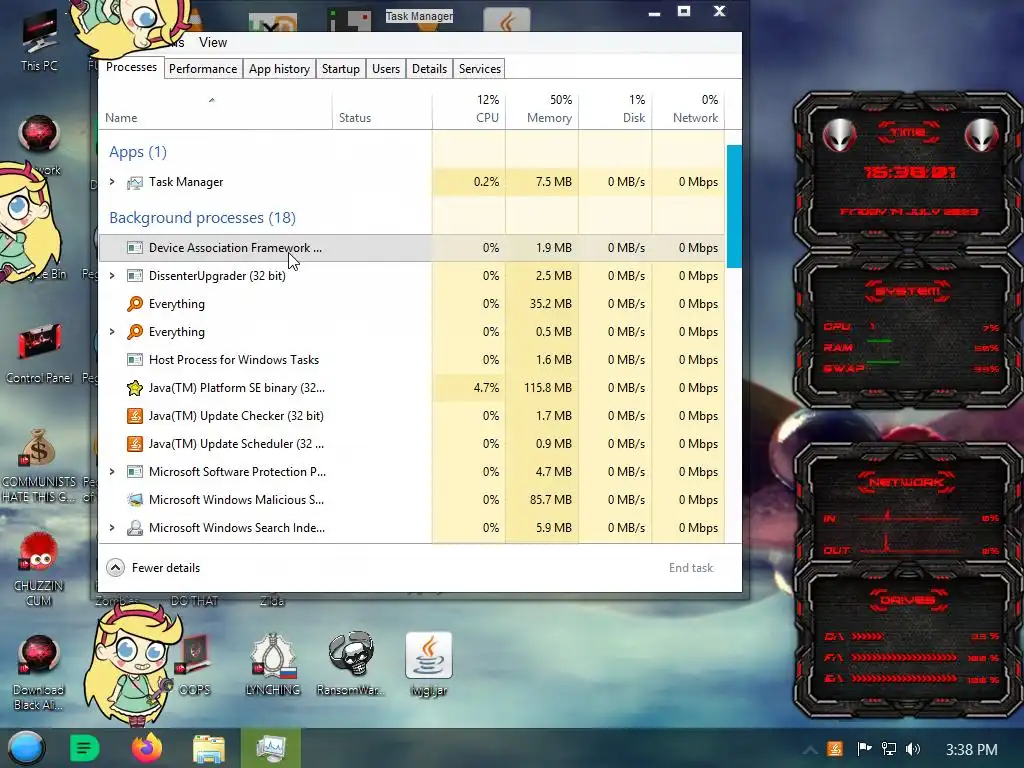1024x768 pixels.
Task: Switch to the Performance tab
Action: (203, 69)
